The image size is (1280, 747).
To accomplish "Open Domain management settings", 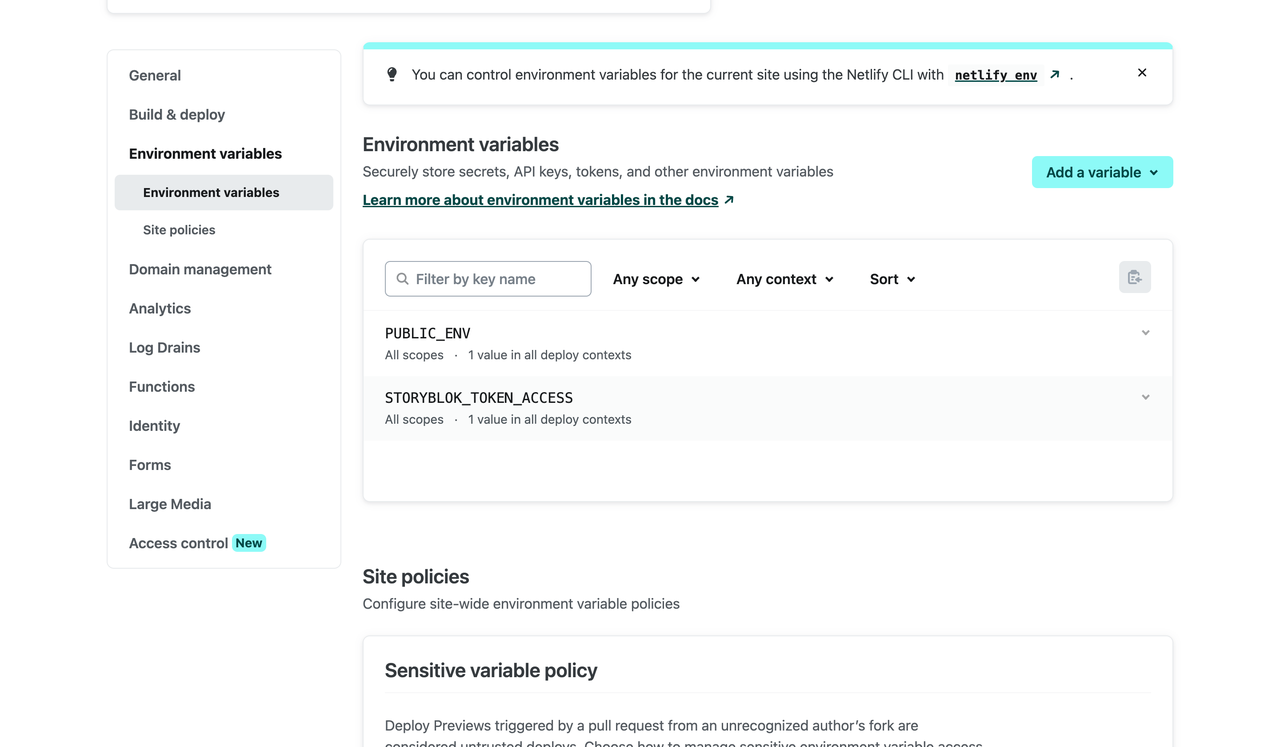I will (x=200, y=269).
